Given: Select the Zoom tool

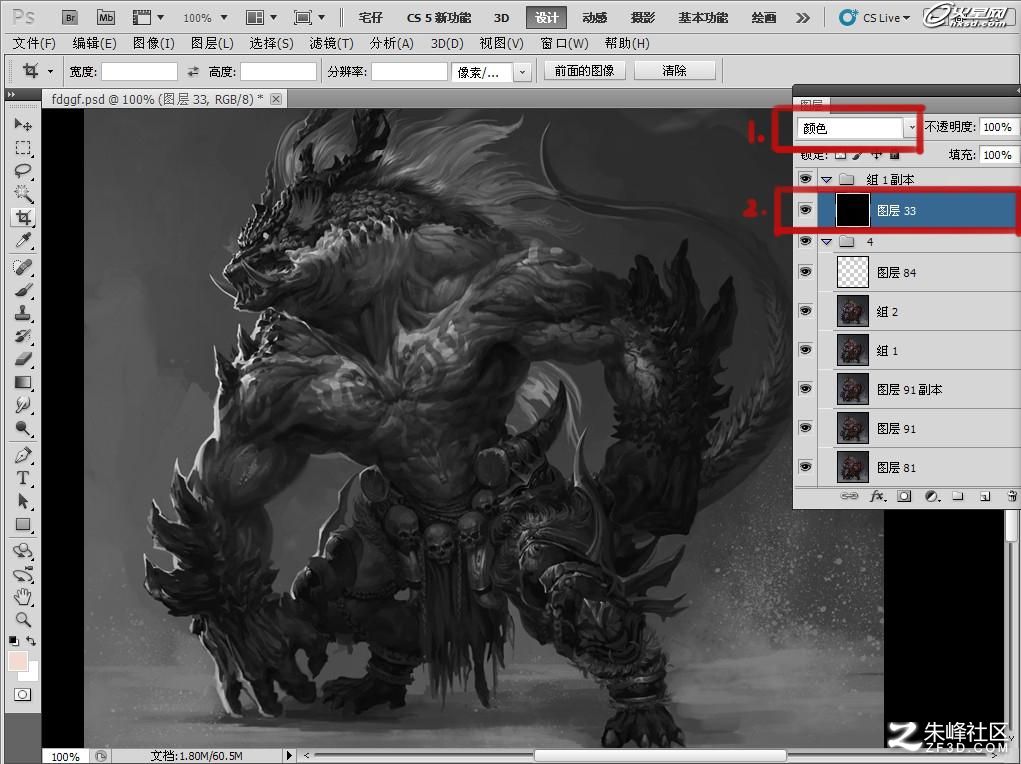Looking at the screenshot, I should tap(23, 619).
